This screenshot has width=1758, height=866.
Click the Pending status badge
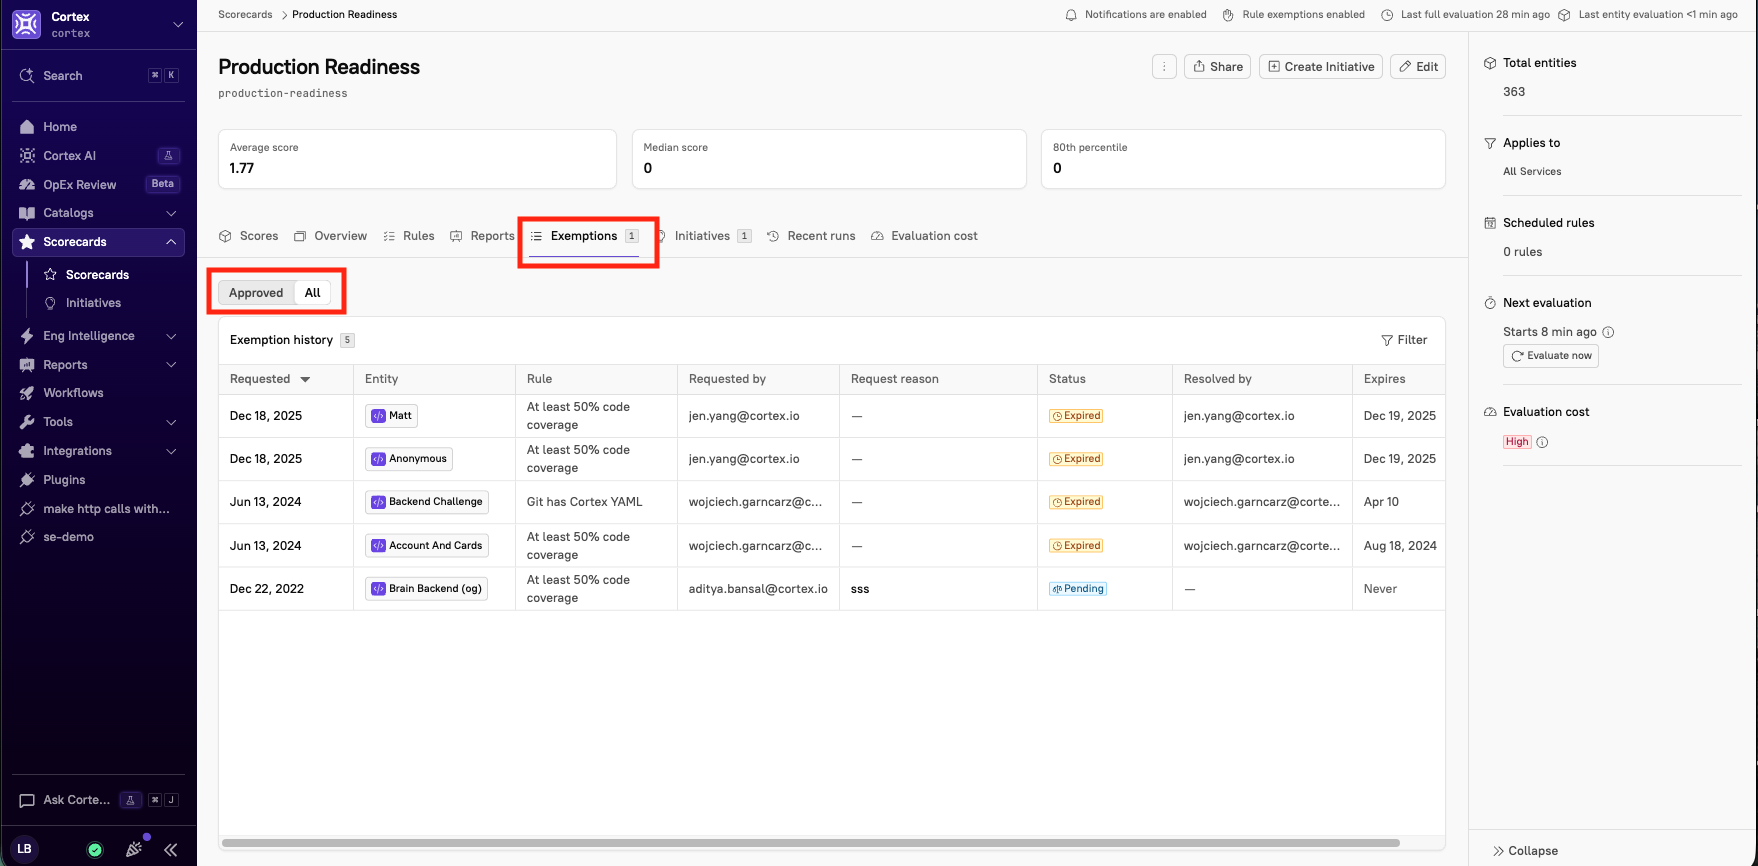pyautogui.click(x=1078, y=589)
